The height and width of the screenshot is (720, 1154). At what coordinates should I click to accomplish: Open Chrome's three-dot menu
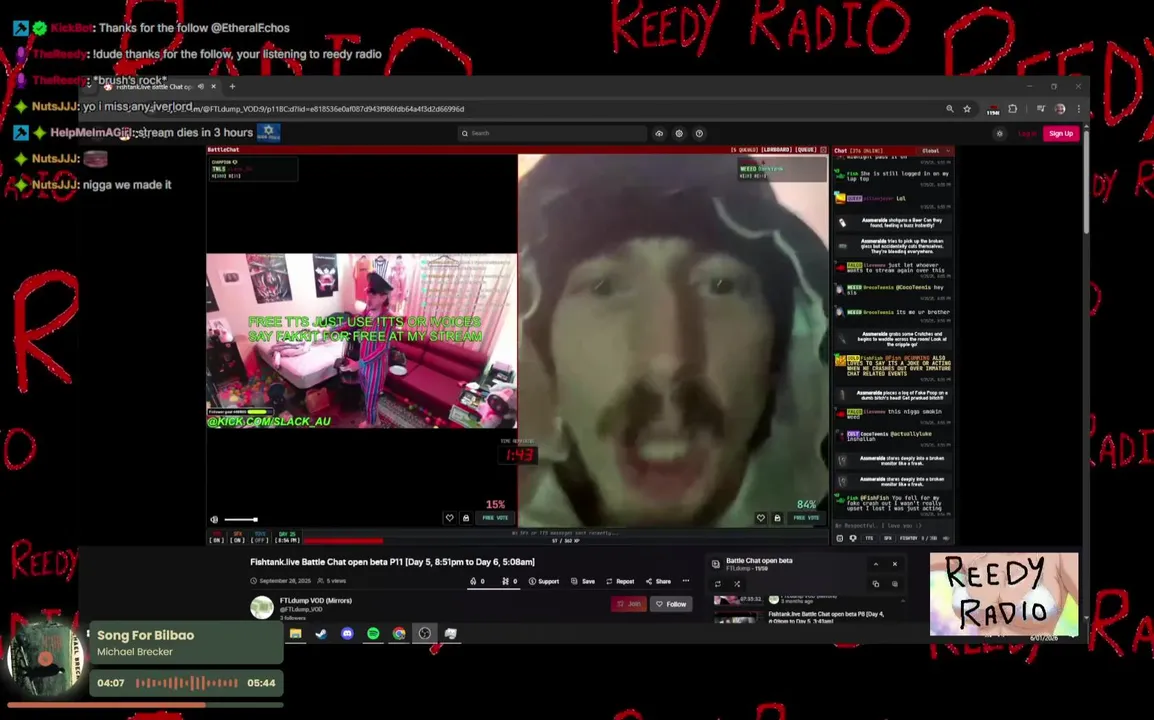[1079, 109]
